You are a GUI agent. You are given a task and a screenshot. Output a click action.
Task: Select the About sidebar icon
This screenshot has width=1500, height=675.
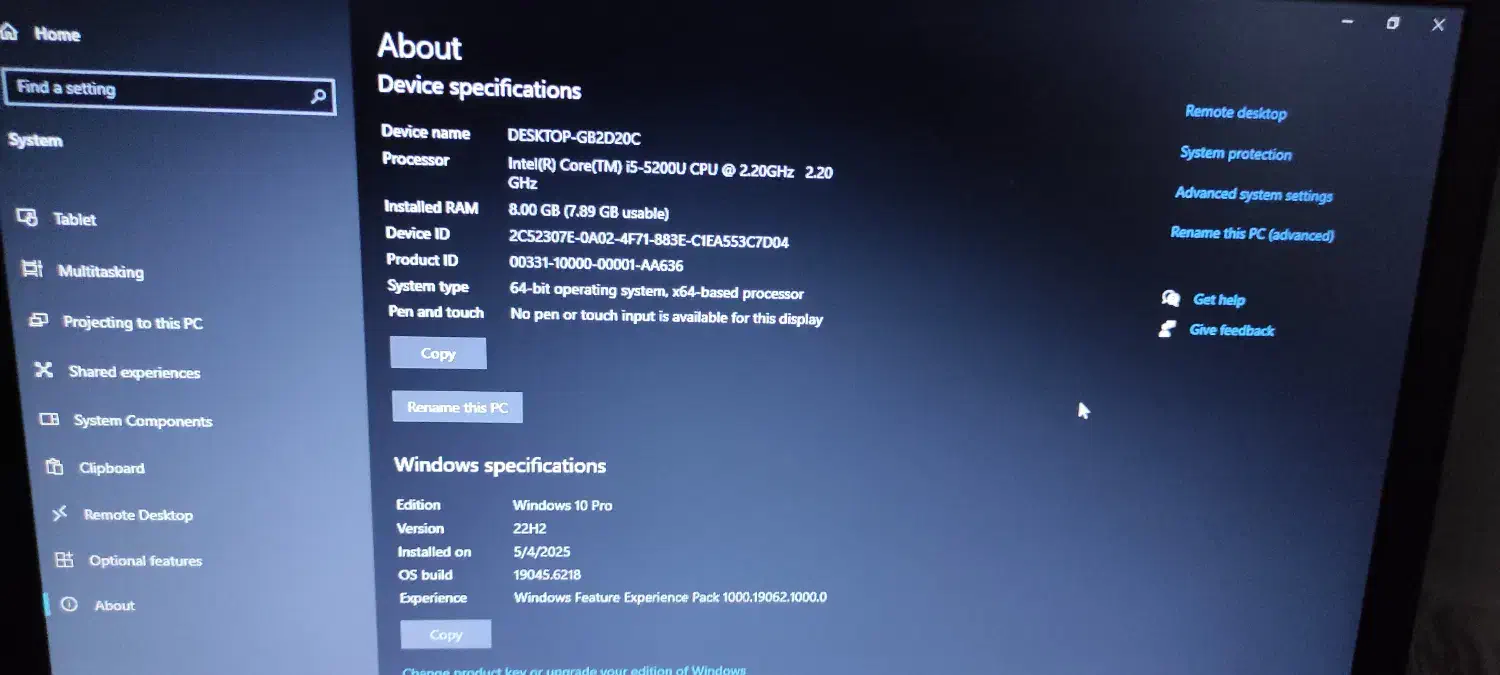(x=69, y=605)
